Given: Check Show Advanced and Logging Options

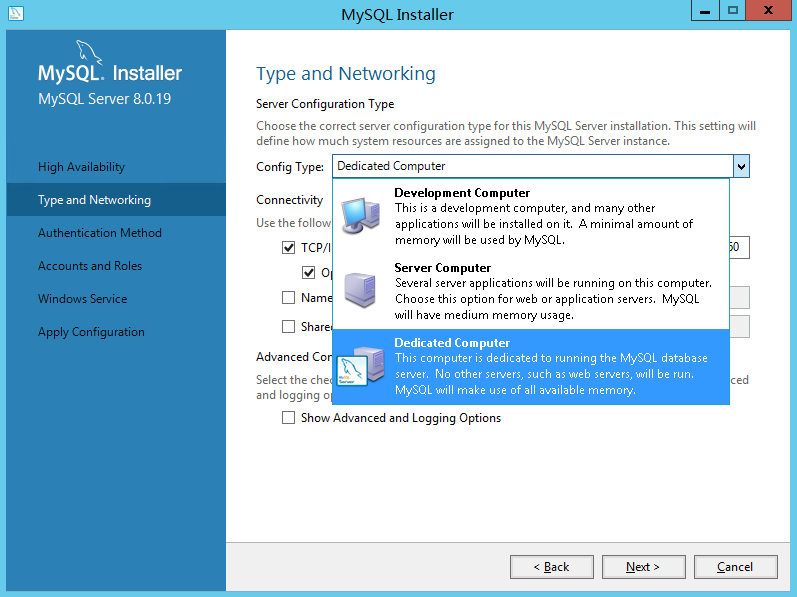Looking at the screenshot, I should (x=288, y=418).
